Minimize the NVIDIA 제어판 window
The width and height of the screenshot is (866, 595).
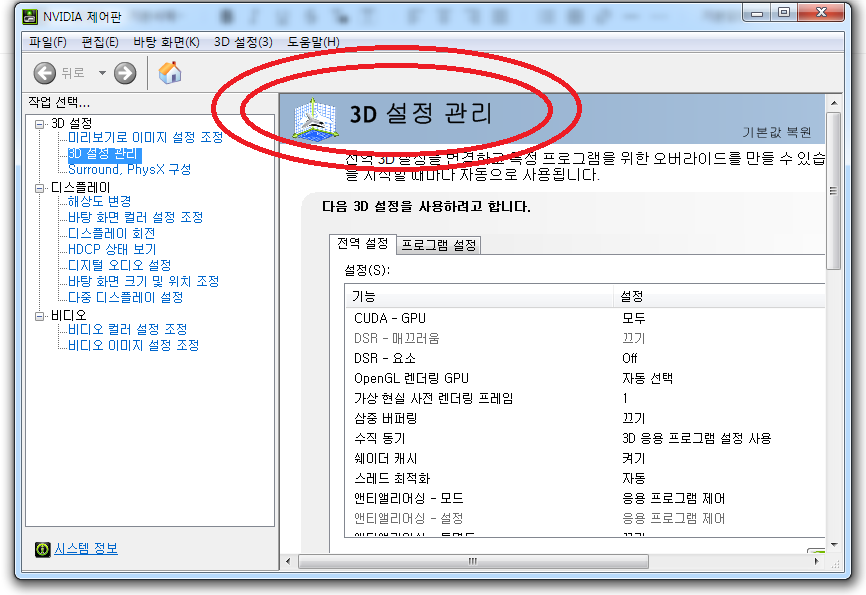pos(757,13)
